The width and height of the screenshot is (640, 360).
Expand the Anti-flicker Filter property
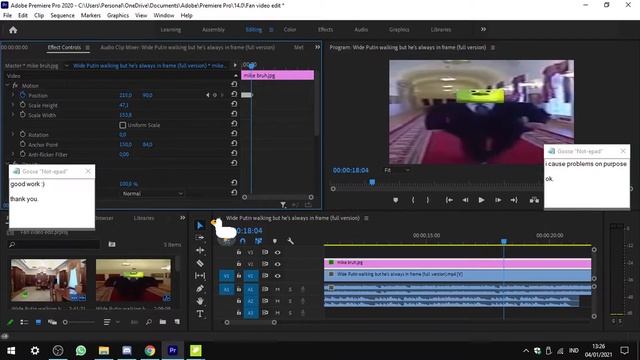point(13,154)
